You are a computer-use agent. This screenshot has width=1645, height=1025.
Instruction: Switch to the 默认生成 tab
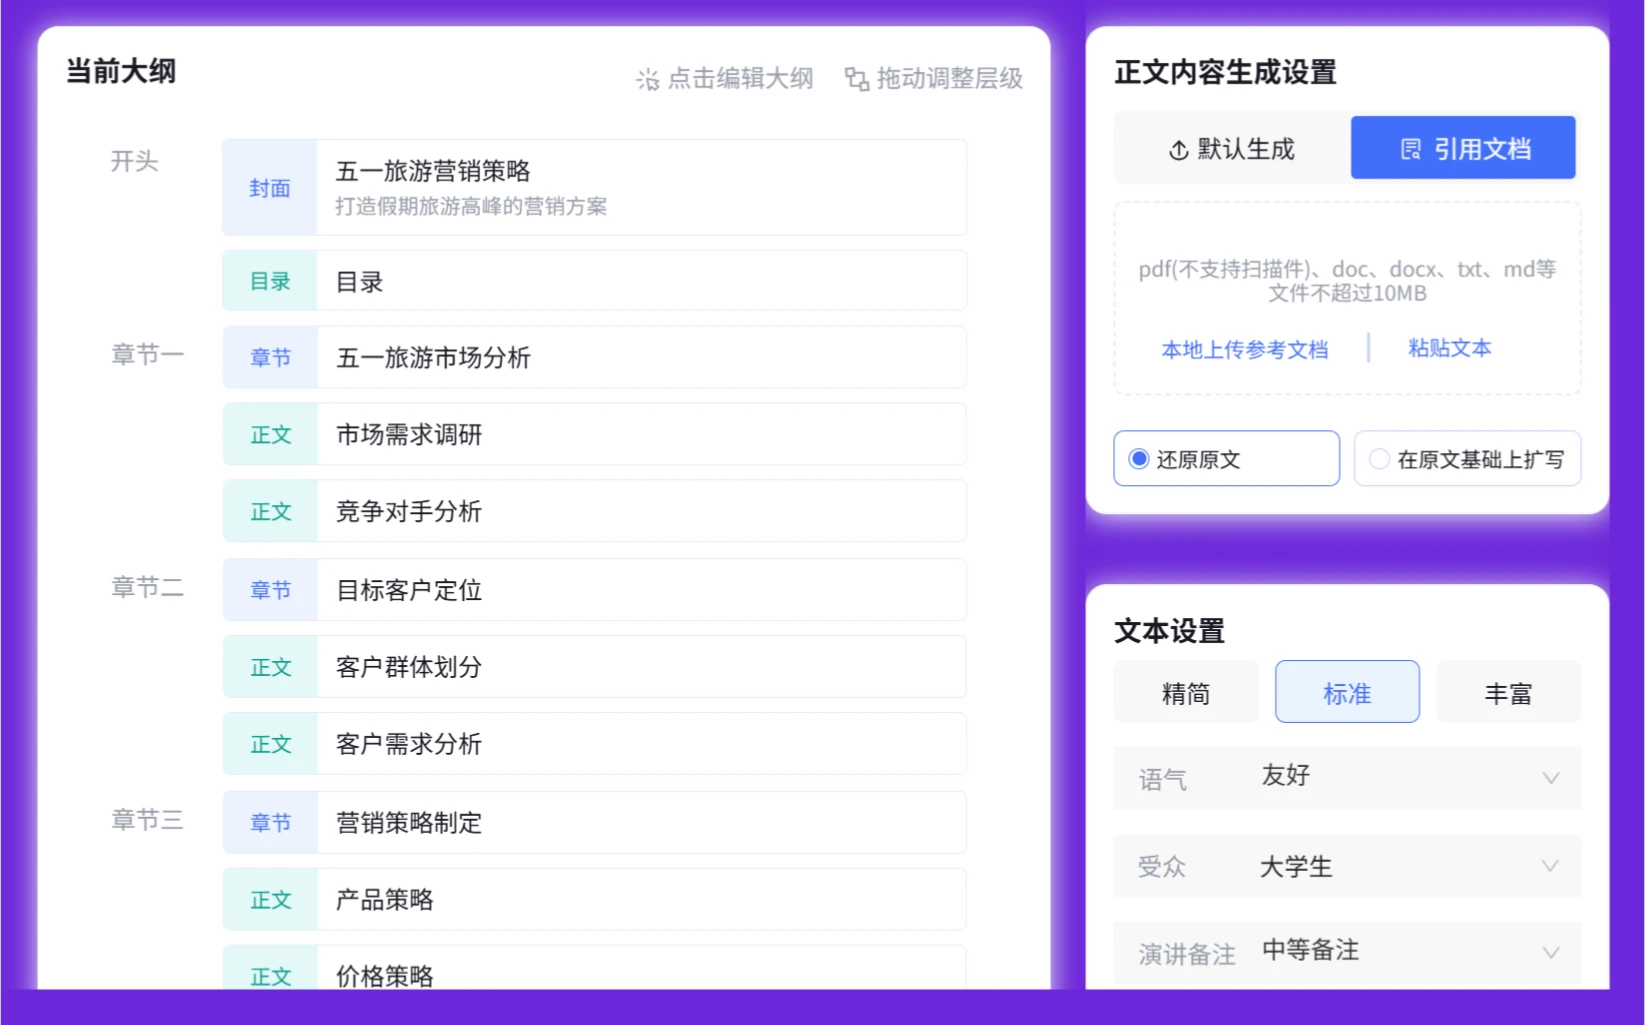[x=1226, y=148]
